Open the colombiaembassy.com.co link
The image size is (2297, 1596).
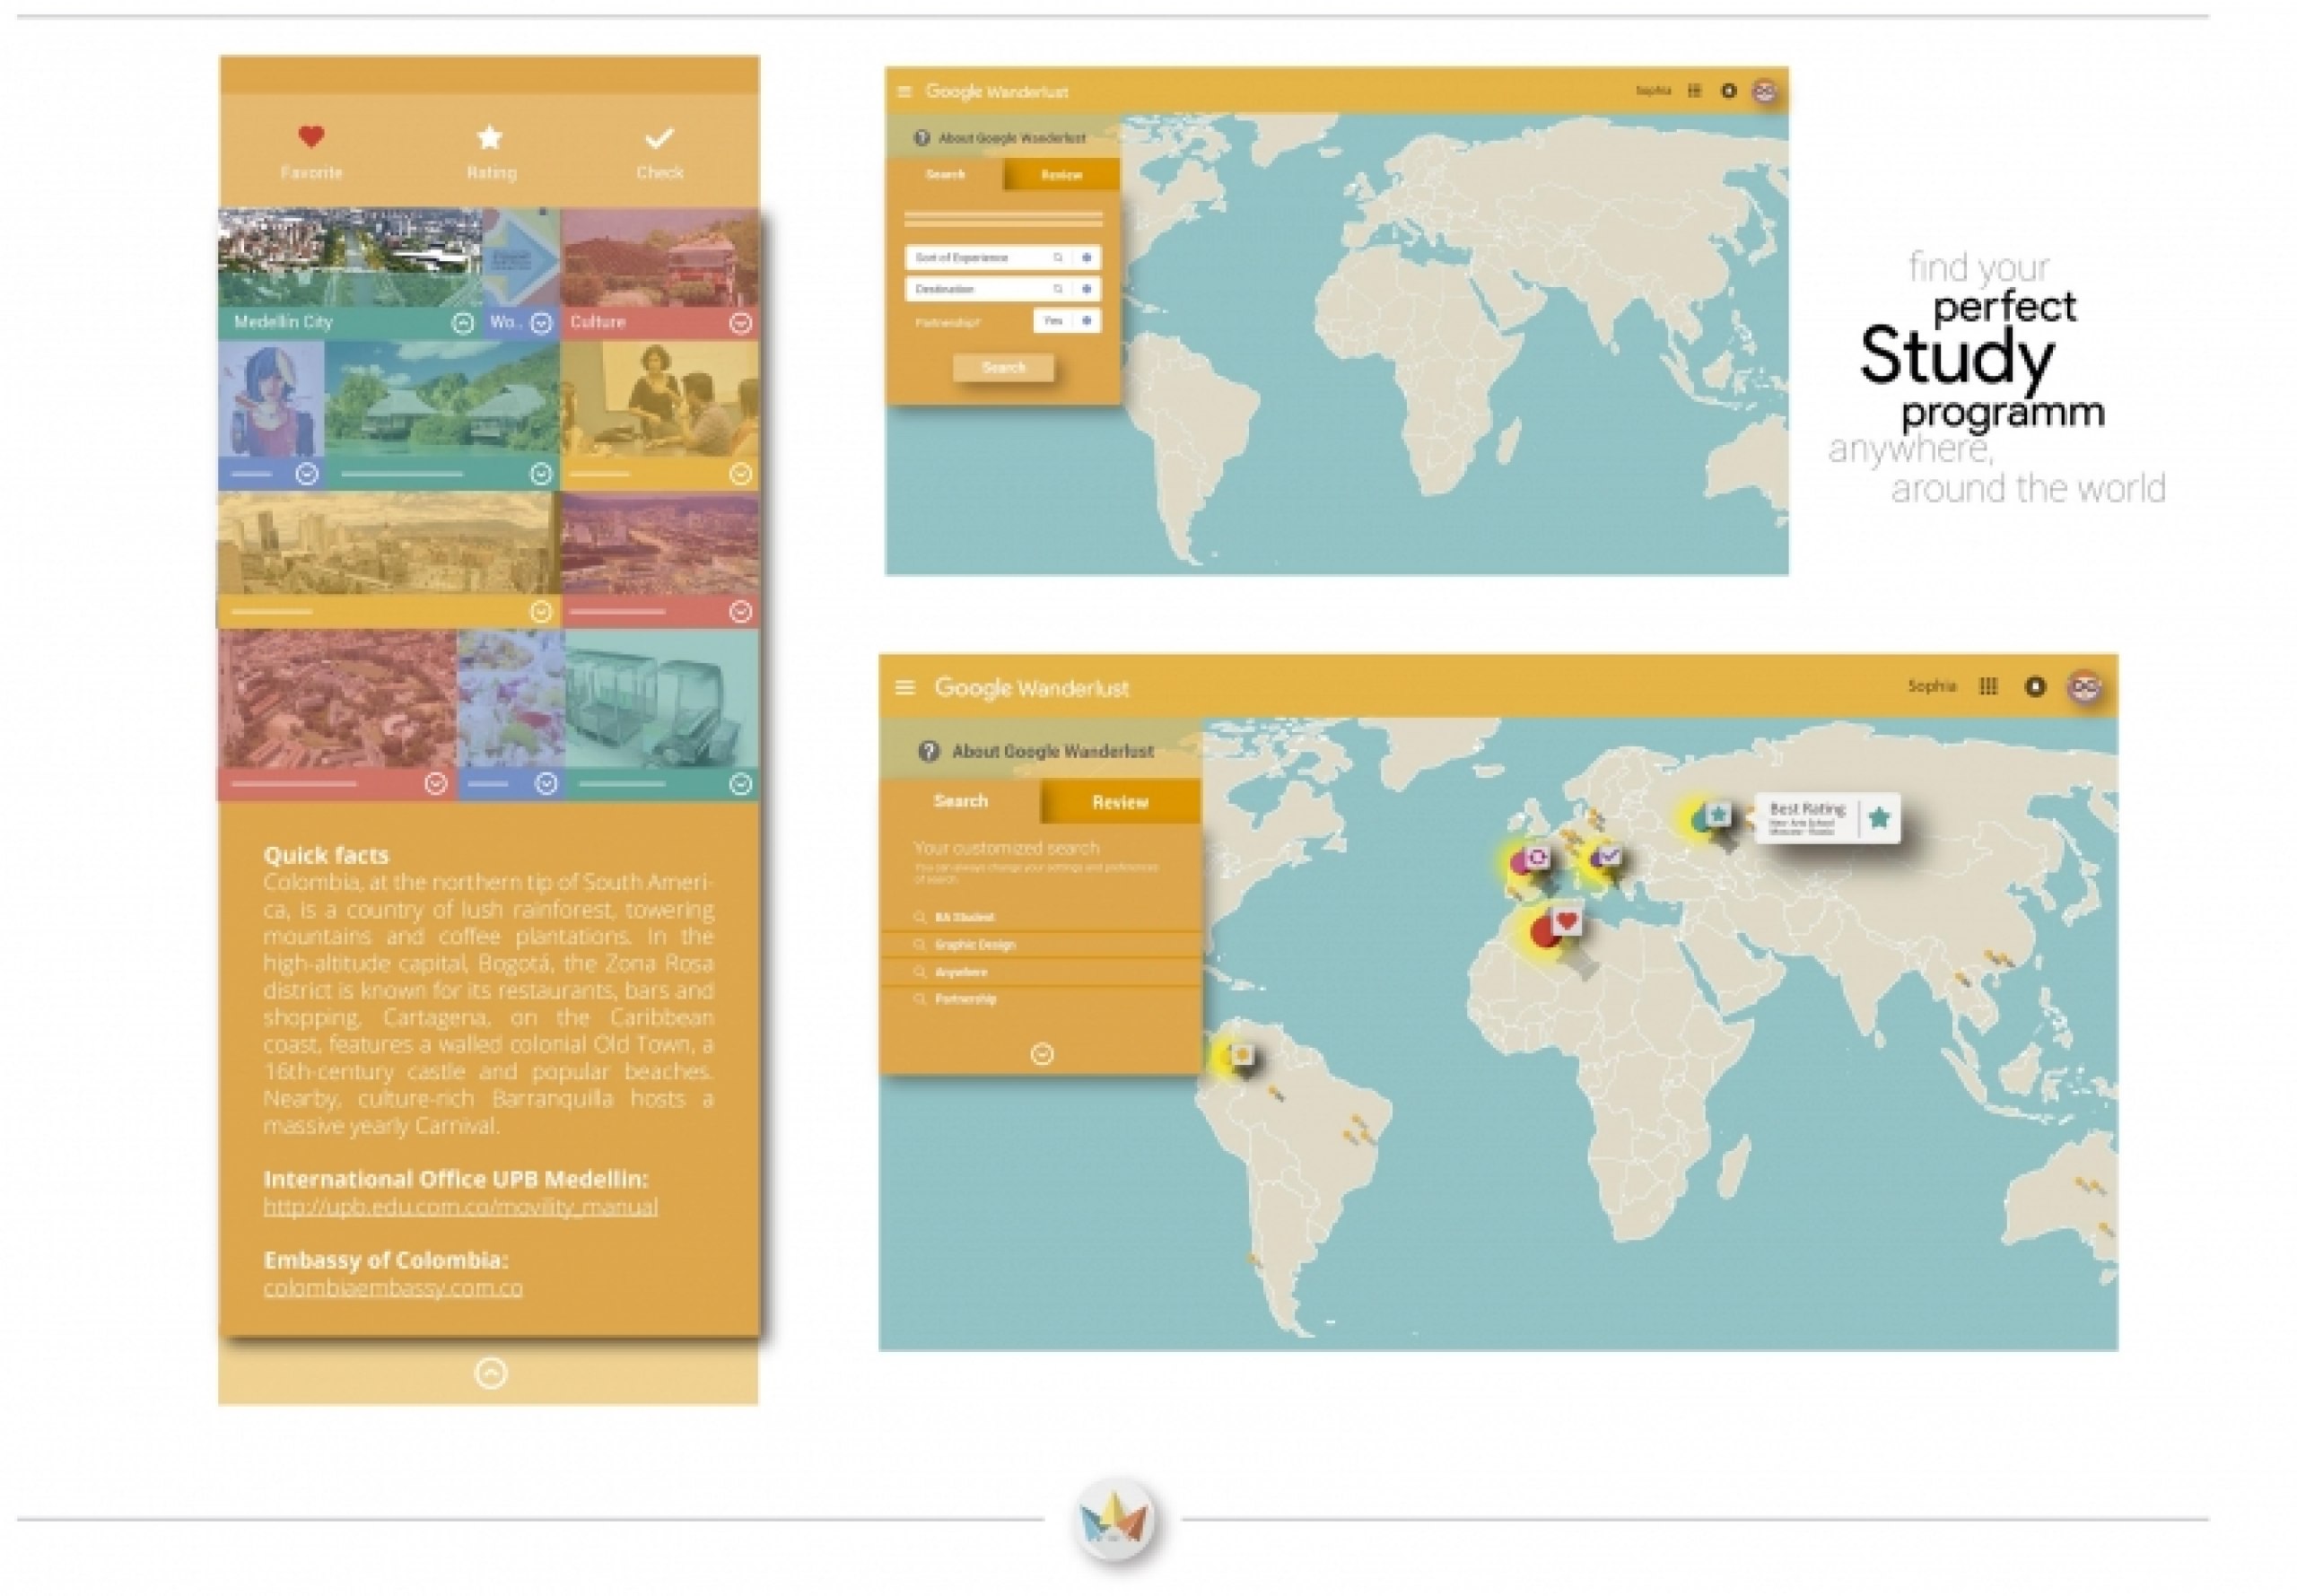click(393, 1287)
